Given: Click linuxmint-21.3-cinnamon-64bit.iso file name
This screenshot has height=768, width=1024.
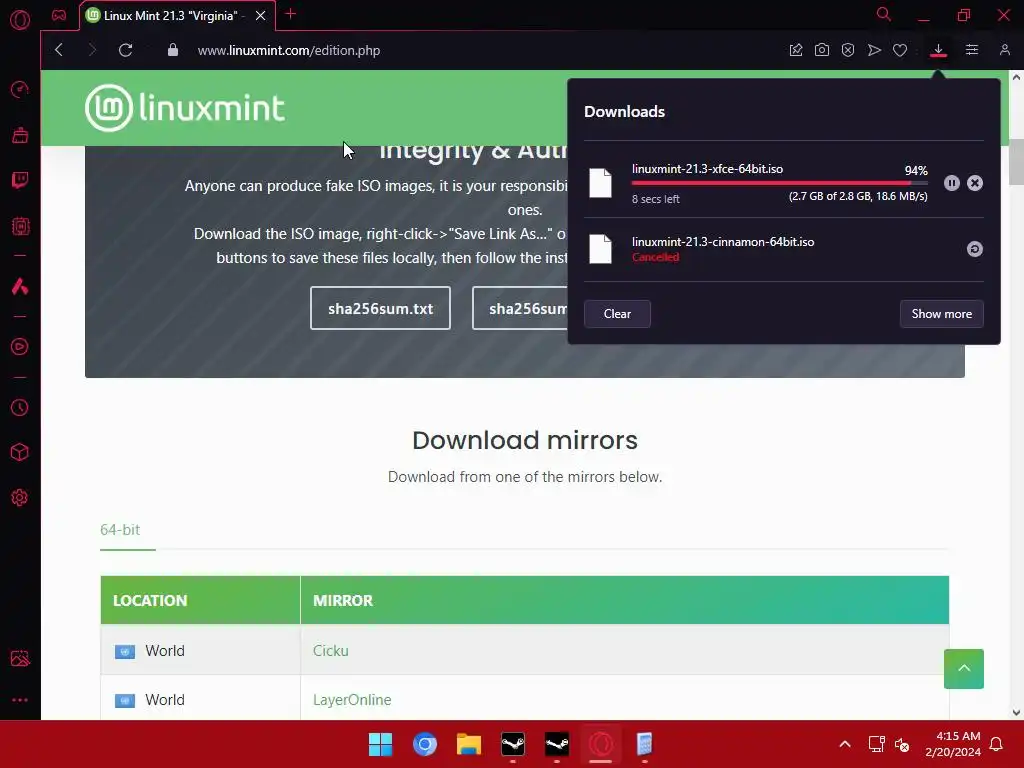Looking at the screenshot, I should point(723,242).
